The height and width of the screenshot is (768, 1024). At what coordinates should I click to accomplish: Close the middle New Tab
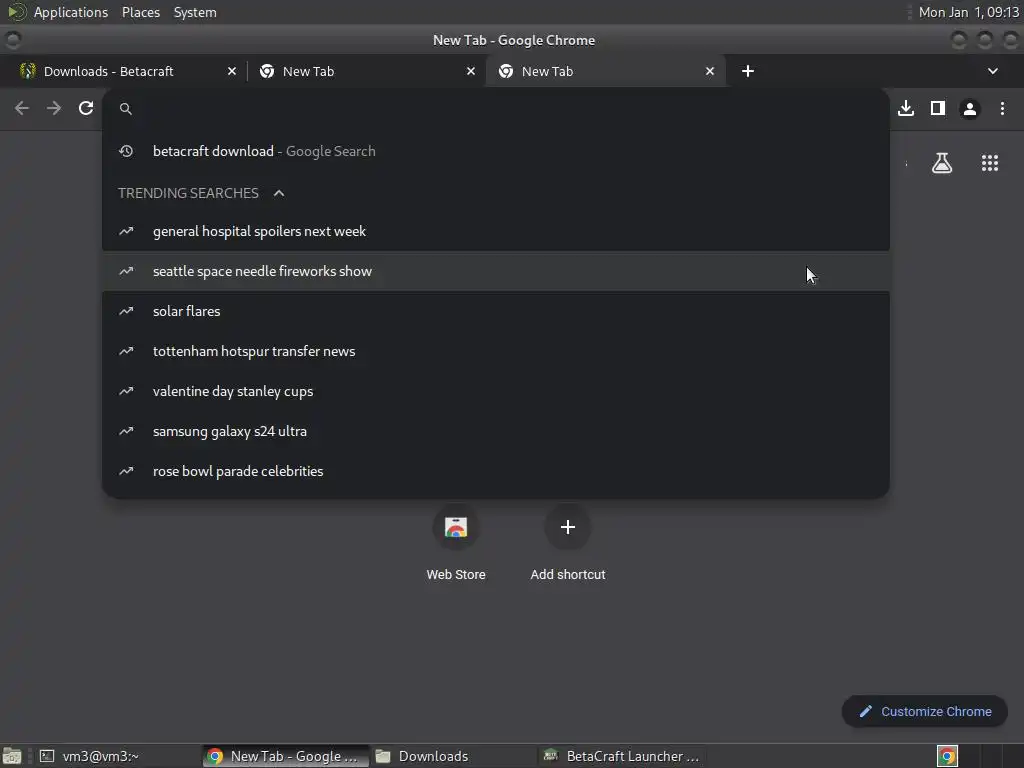point(471,71)
